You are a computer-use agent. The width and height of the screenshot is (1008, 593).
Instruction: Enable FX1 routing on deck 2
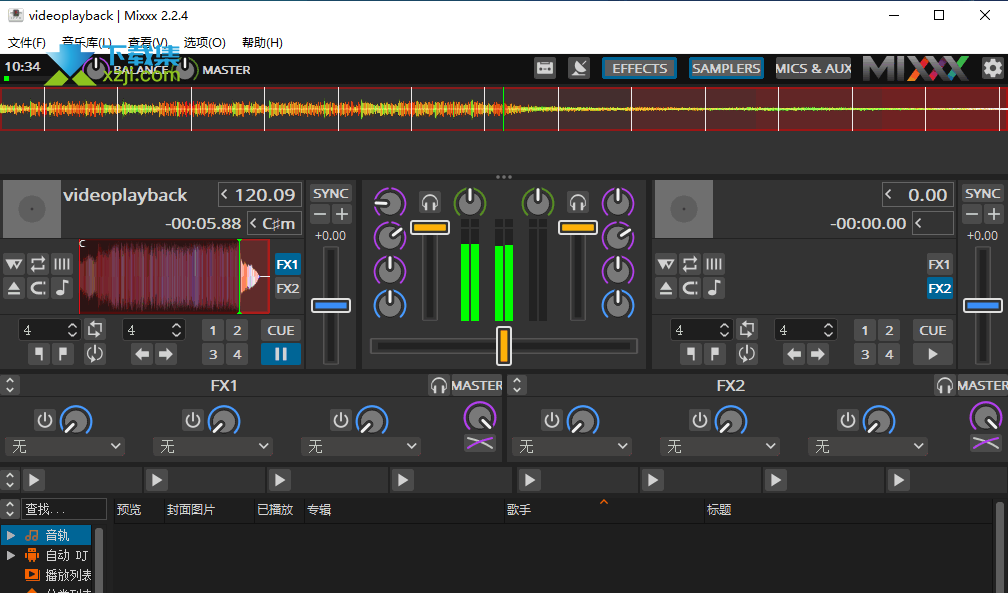click(939, 264)
